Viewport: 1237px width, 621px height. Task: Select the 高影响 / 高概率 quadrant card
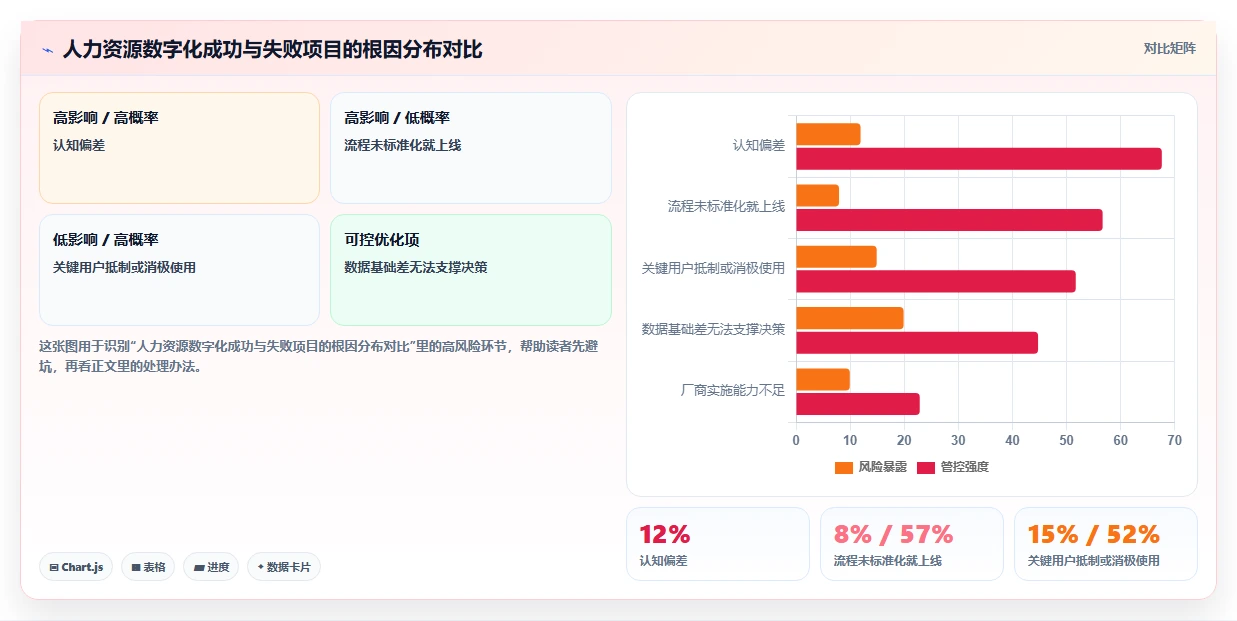click(x=179, y=148)
